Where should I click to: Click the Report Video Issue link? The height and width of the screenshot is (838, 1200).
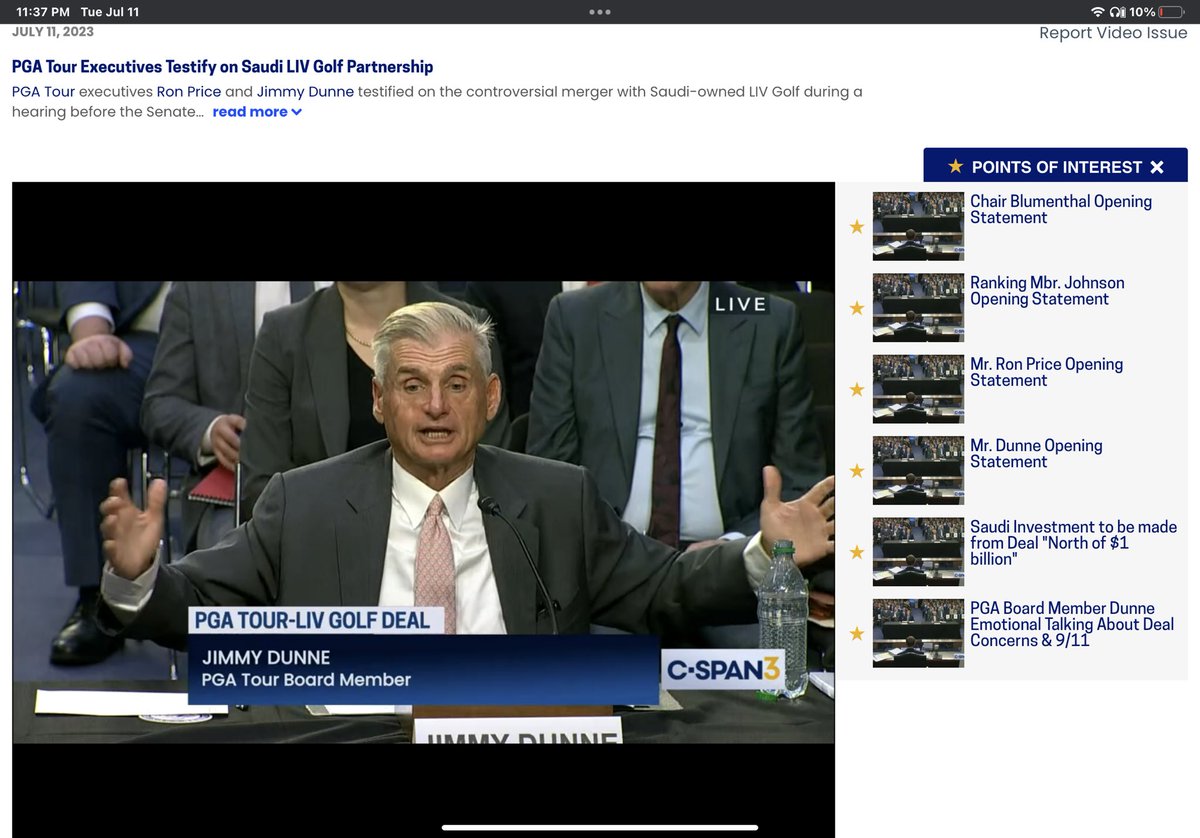coord(1113,33)
